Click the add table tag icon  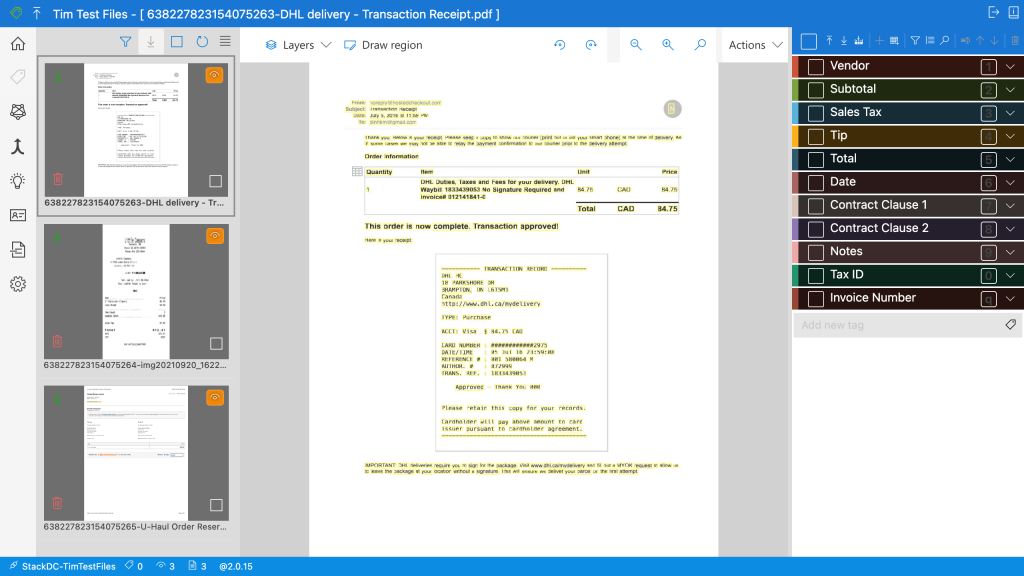(894, 40)
